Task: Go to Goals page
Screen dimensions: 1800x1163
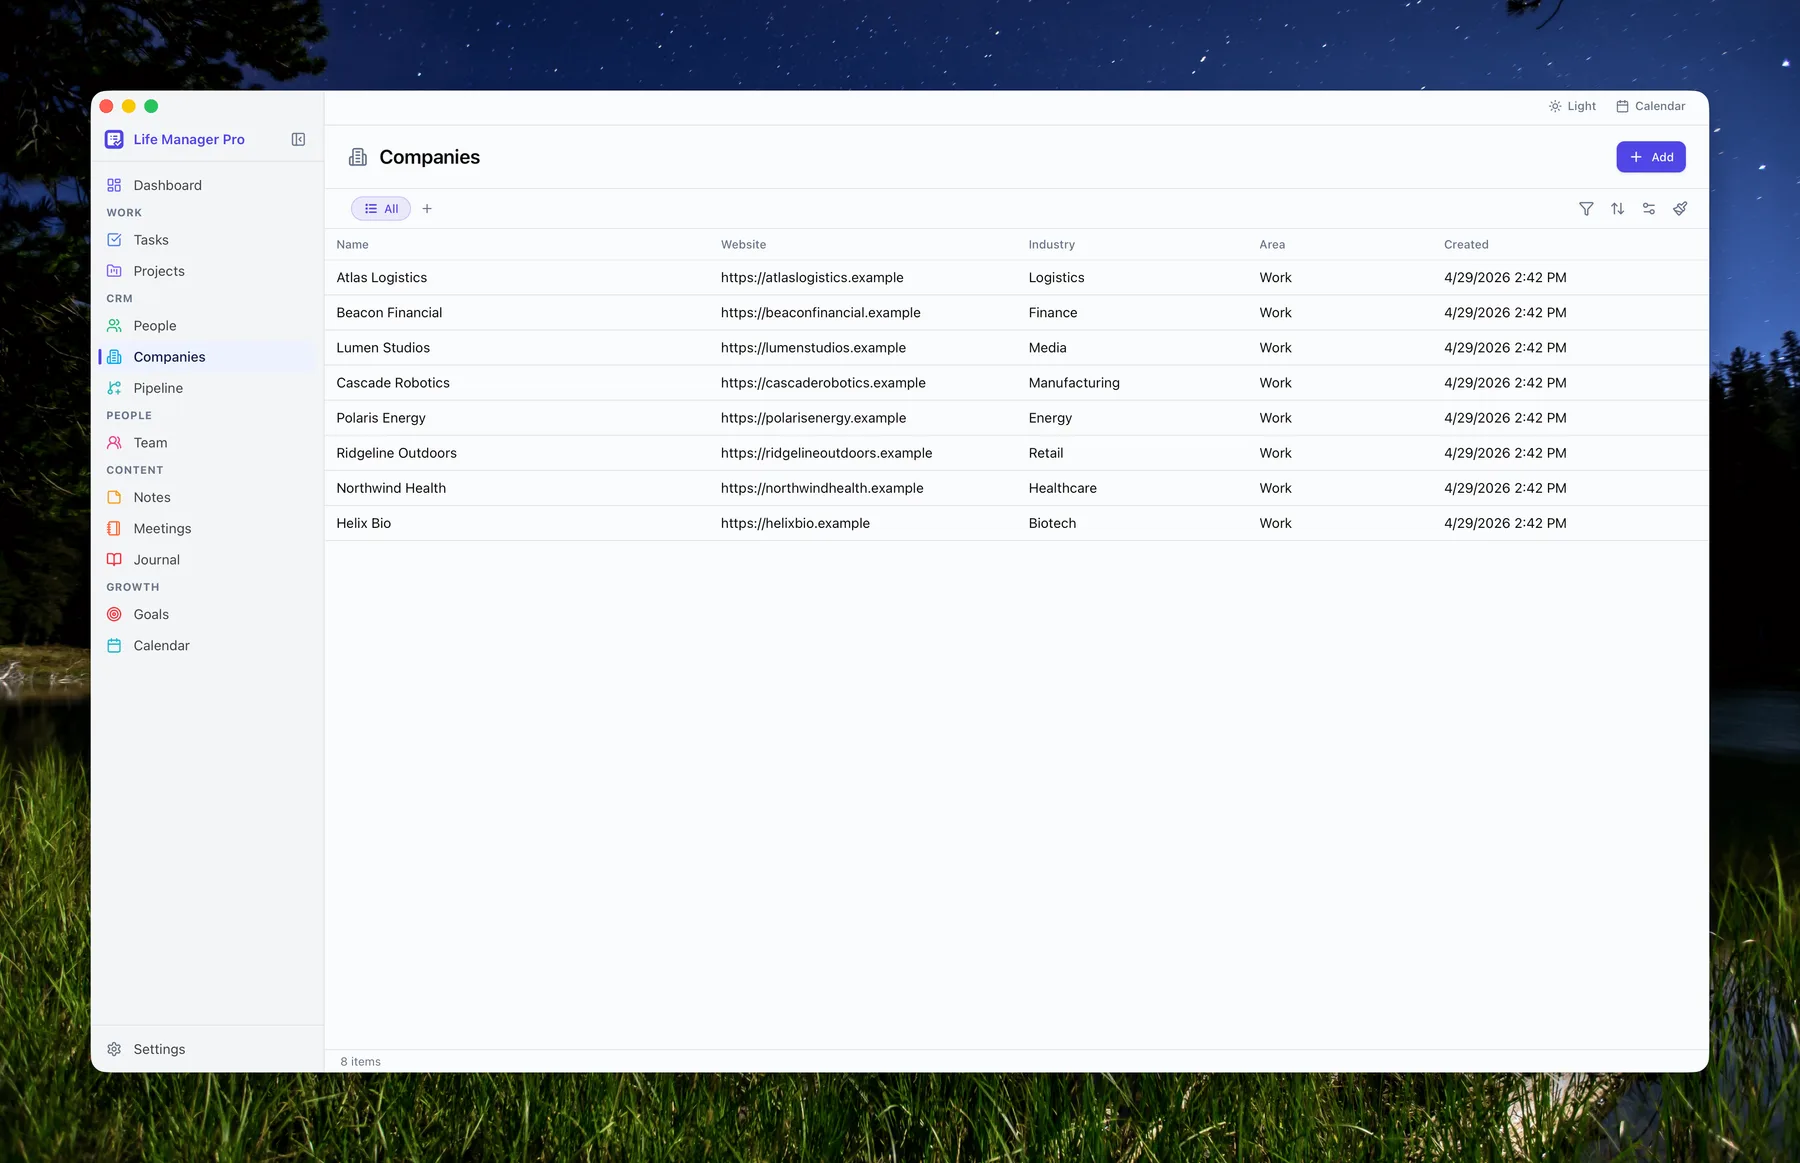Action: click(x=151, y=614)
